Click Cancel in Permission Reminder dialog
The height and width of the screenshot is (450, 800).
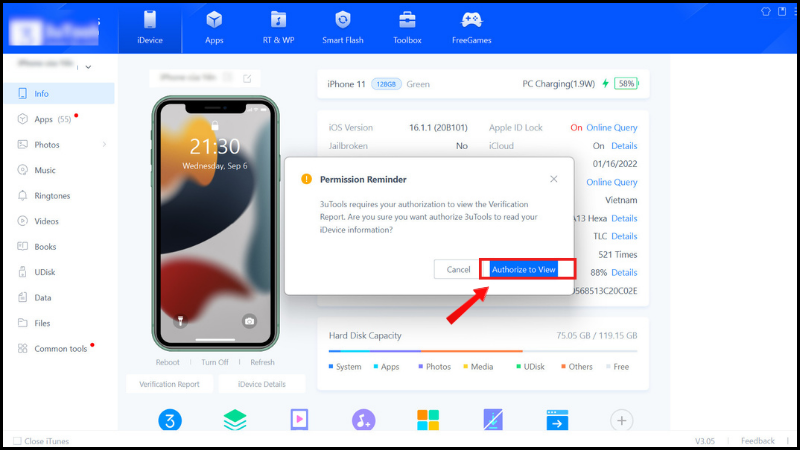(458, 269)
